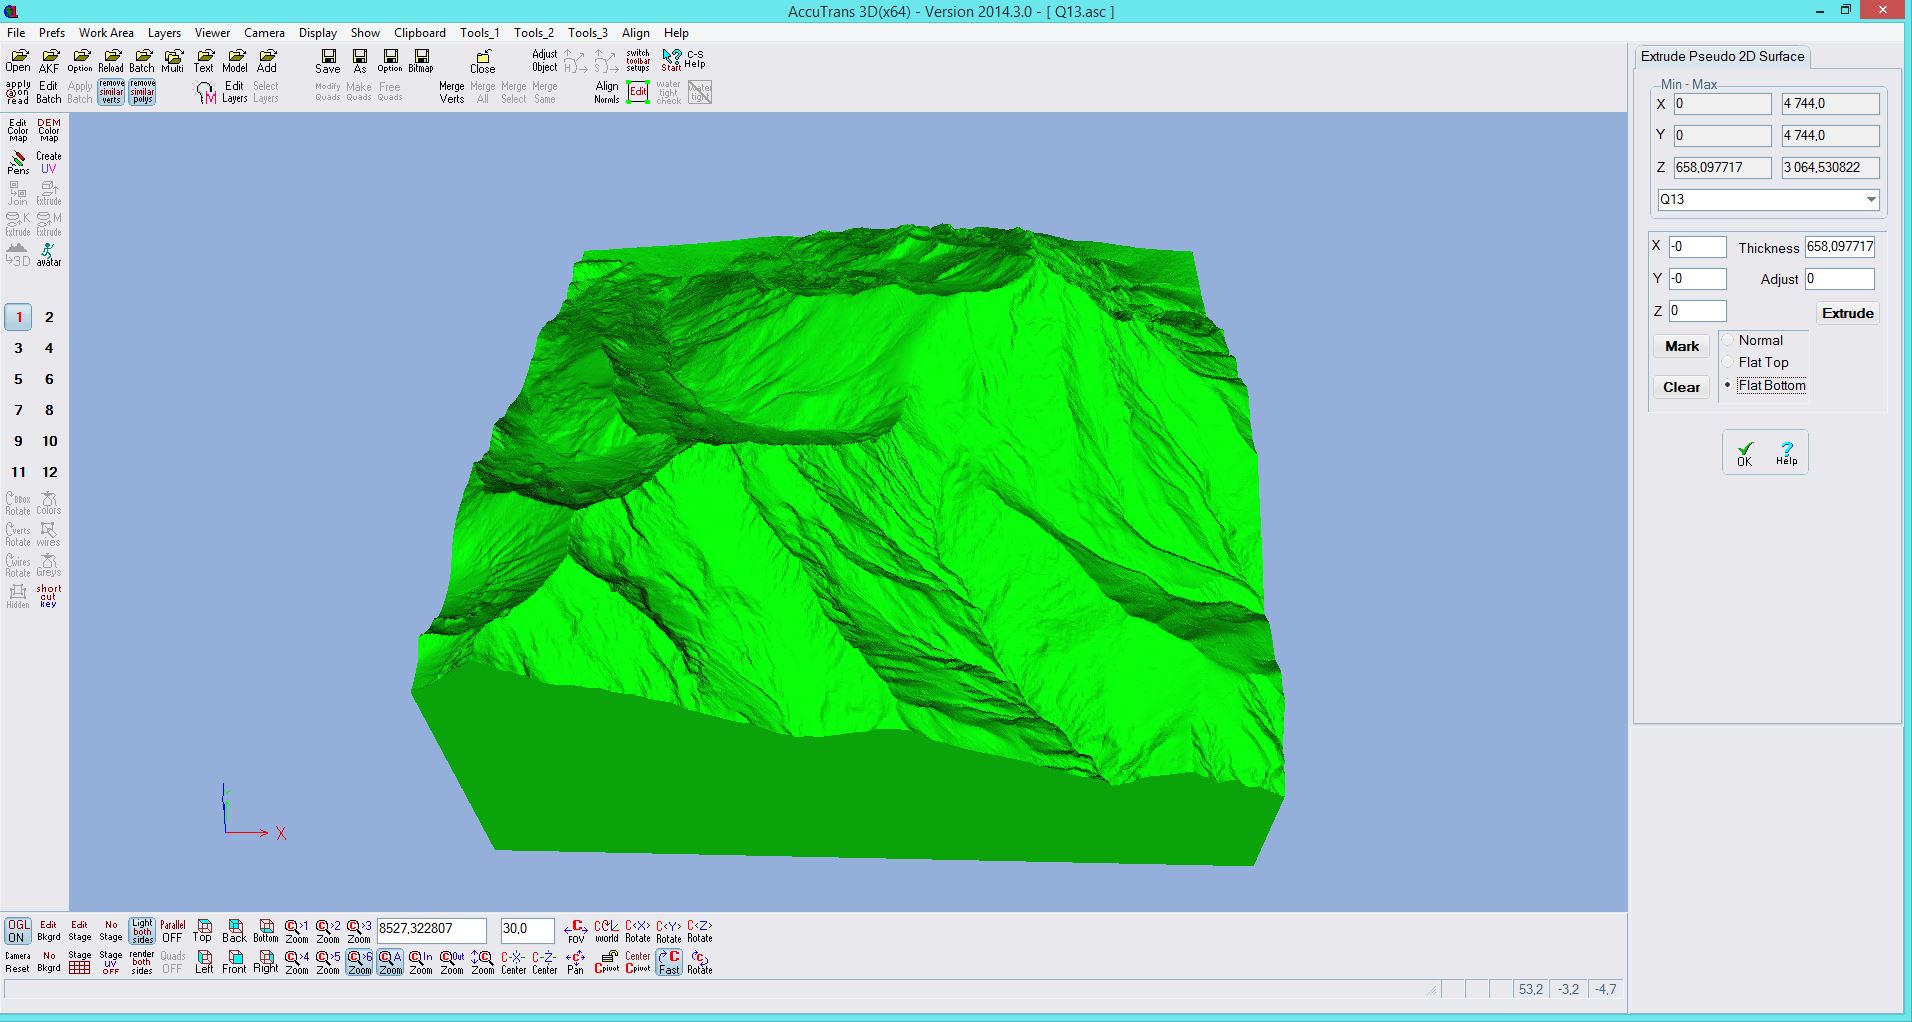Open the Camera menu
The height and width of the screenshot is (1022, 1912).
click(x=264, y=33)
